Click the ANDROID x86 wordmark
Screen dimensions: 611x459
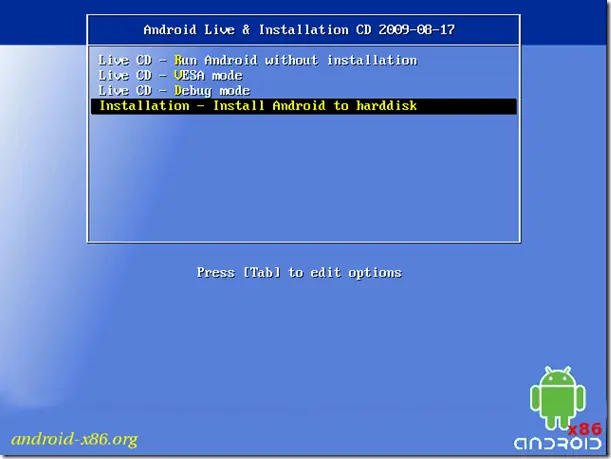[558, 439]
